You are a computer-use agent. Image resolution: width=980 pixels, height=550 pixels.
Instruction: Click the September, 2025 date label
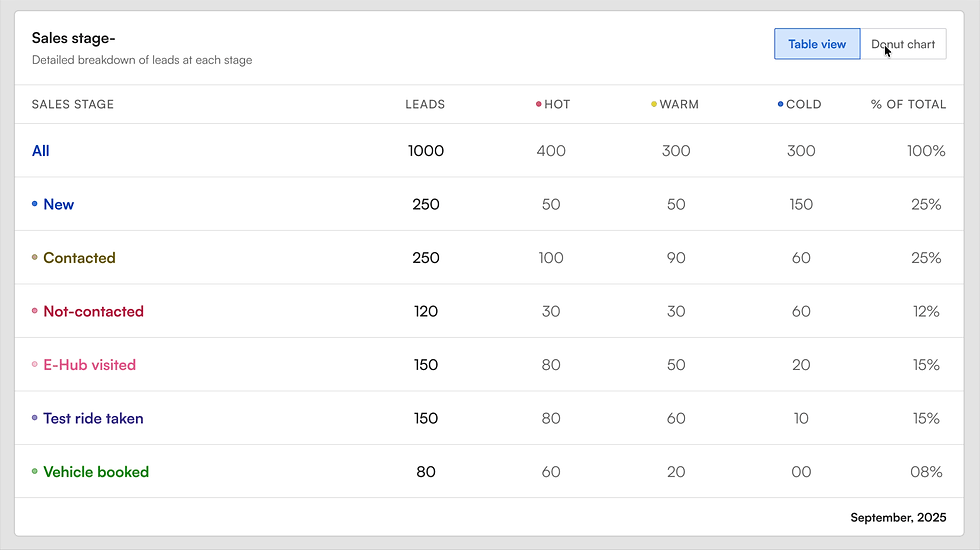898,518
